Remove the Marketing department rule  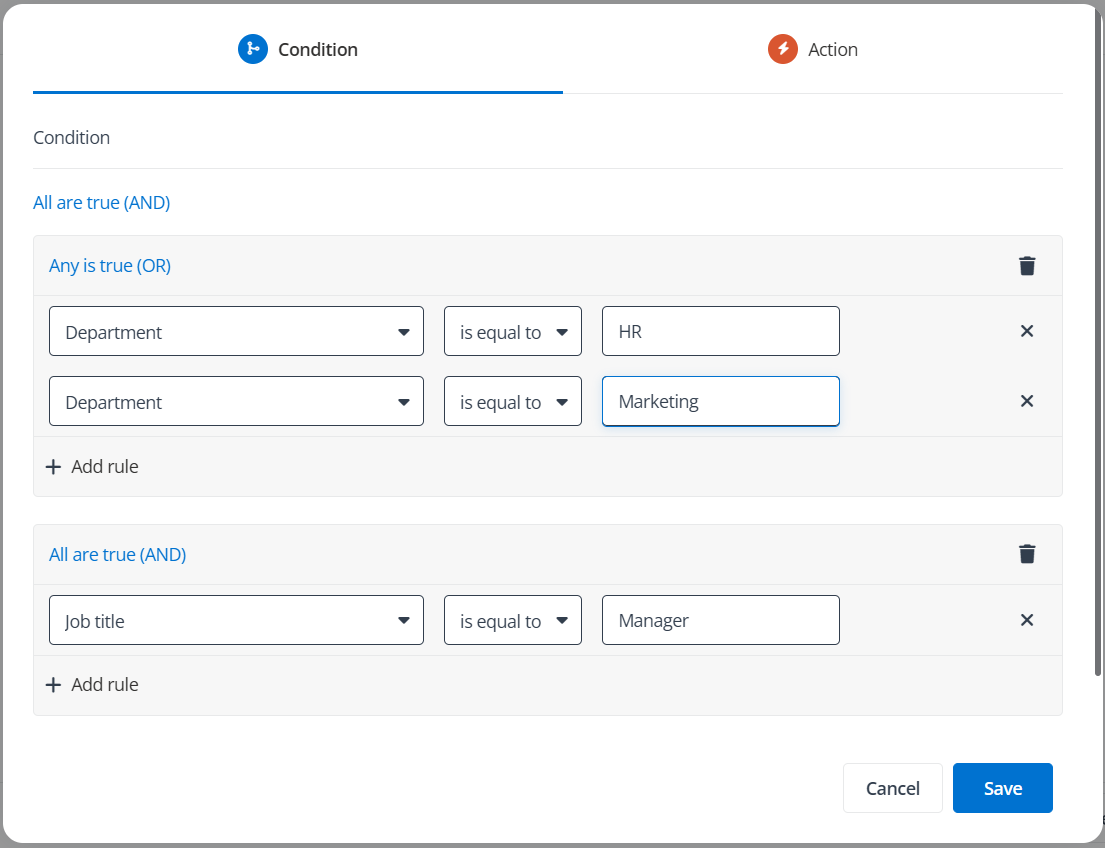1026,401
